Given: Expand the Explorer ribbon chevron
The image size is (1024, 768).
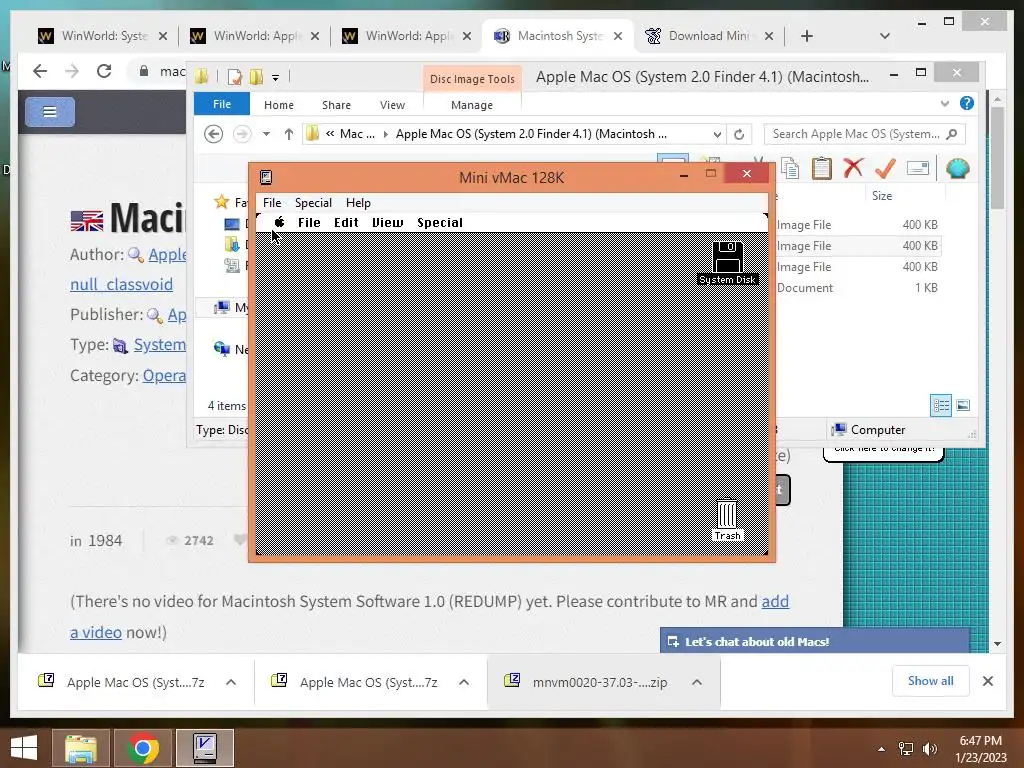Looking at the screenshot, I should click(x=944, y=104).
